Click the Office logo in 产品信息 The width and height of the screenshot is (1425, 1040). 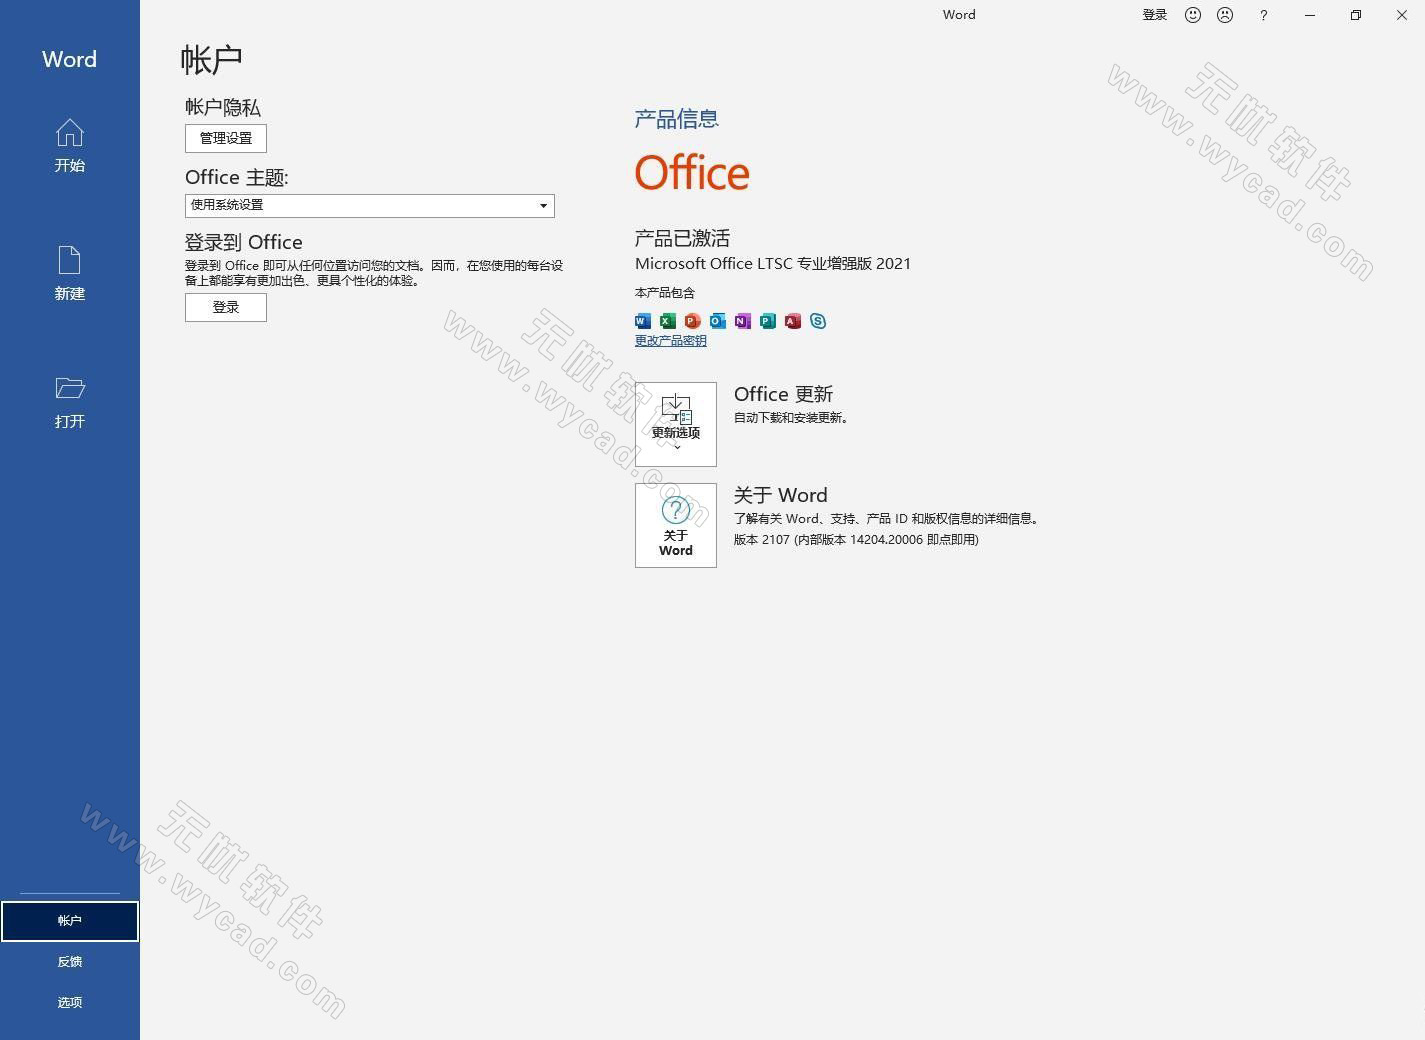point(692,173)
